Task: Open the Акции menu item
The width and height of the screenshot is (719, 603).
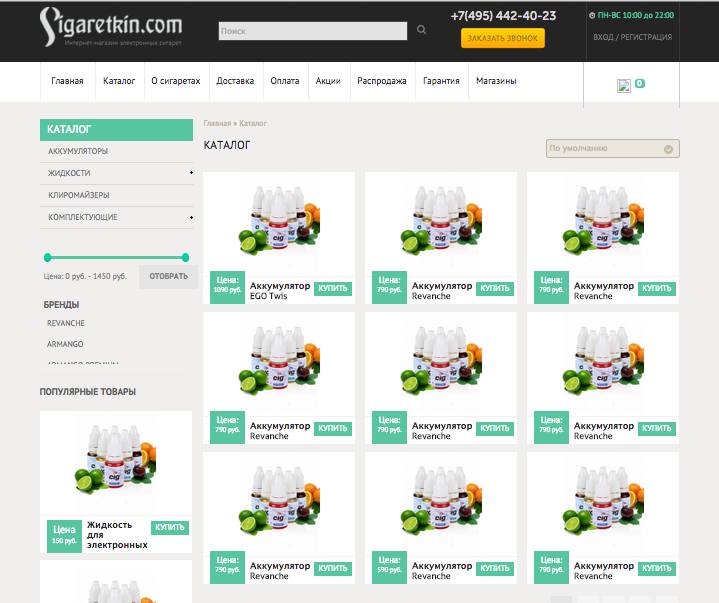Action: pyautogui.click(x=328, y=81)
